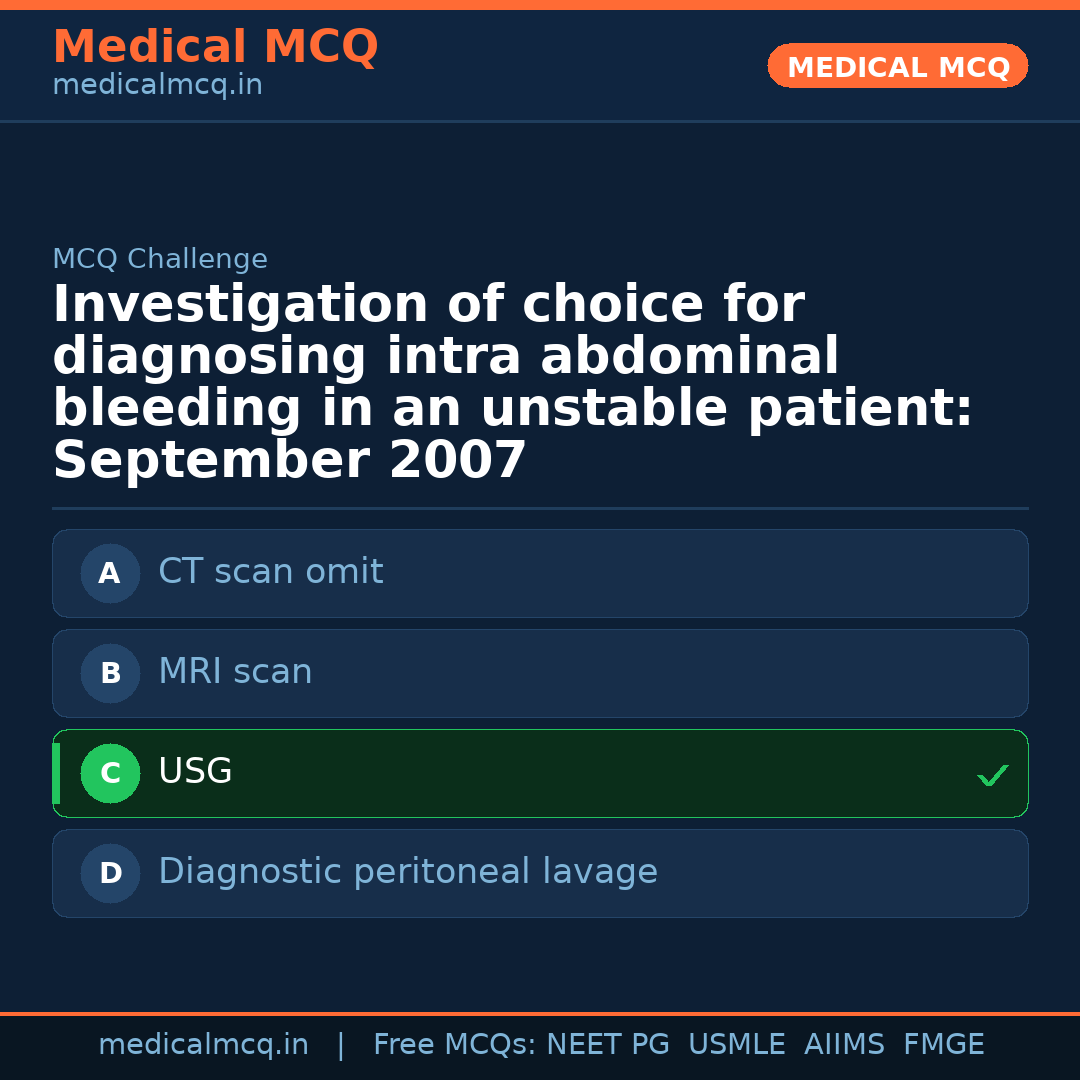Viewport: 1080px width, 1080px height.
Task: Click the MCQ Challenge label
Action: point(160,260)
